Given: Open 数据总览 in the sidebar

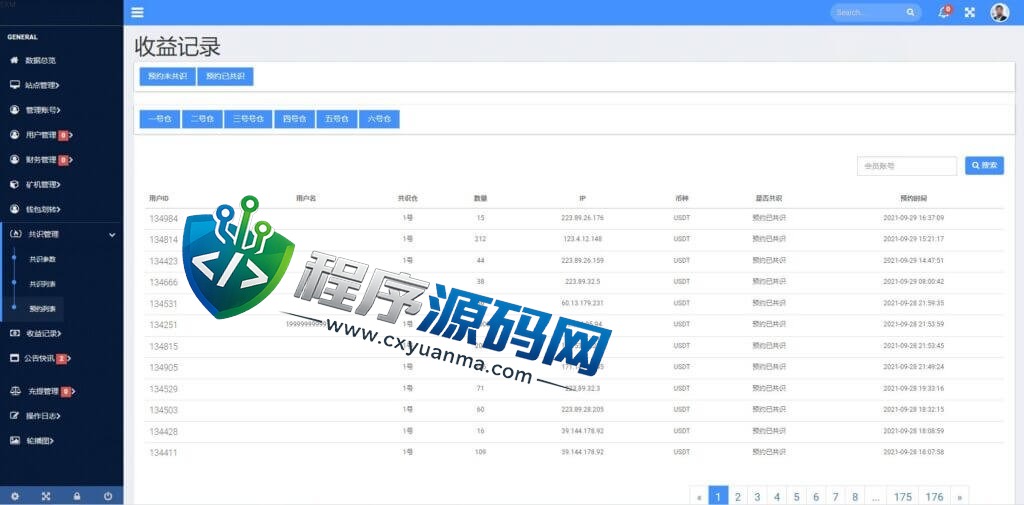Looking at the screenshot, I should click(x=40, y=61).
